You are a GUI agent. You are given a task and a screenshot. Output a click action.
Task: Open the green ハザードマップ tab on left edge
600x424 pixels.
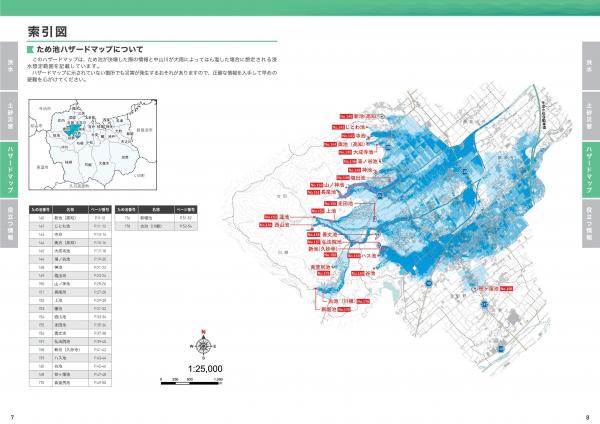[x=9, y=170]
